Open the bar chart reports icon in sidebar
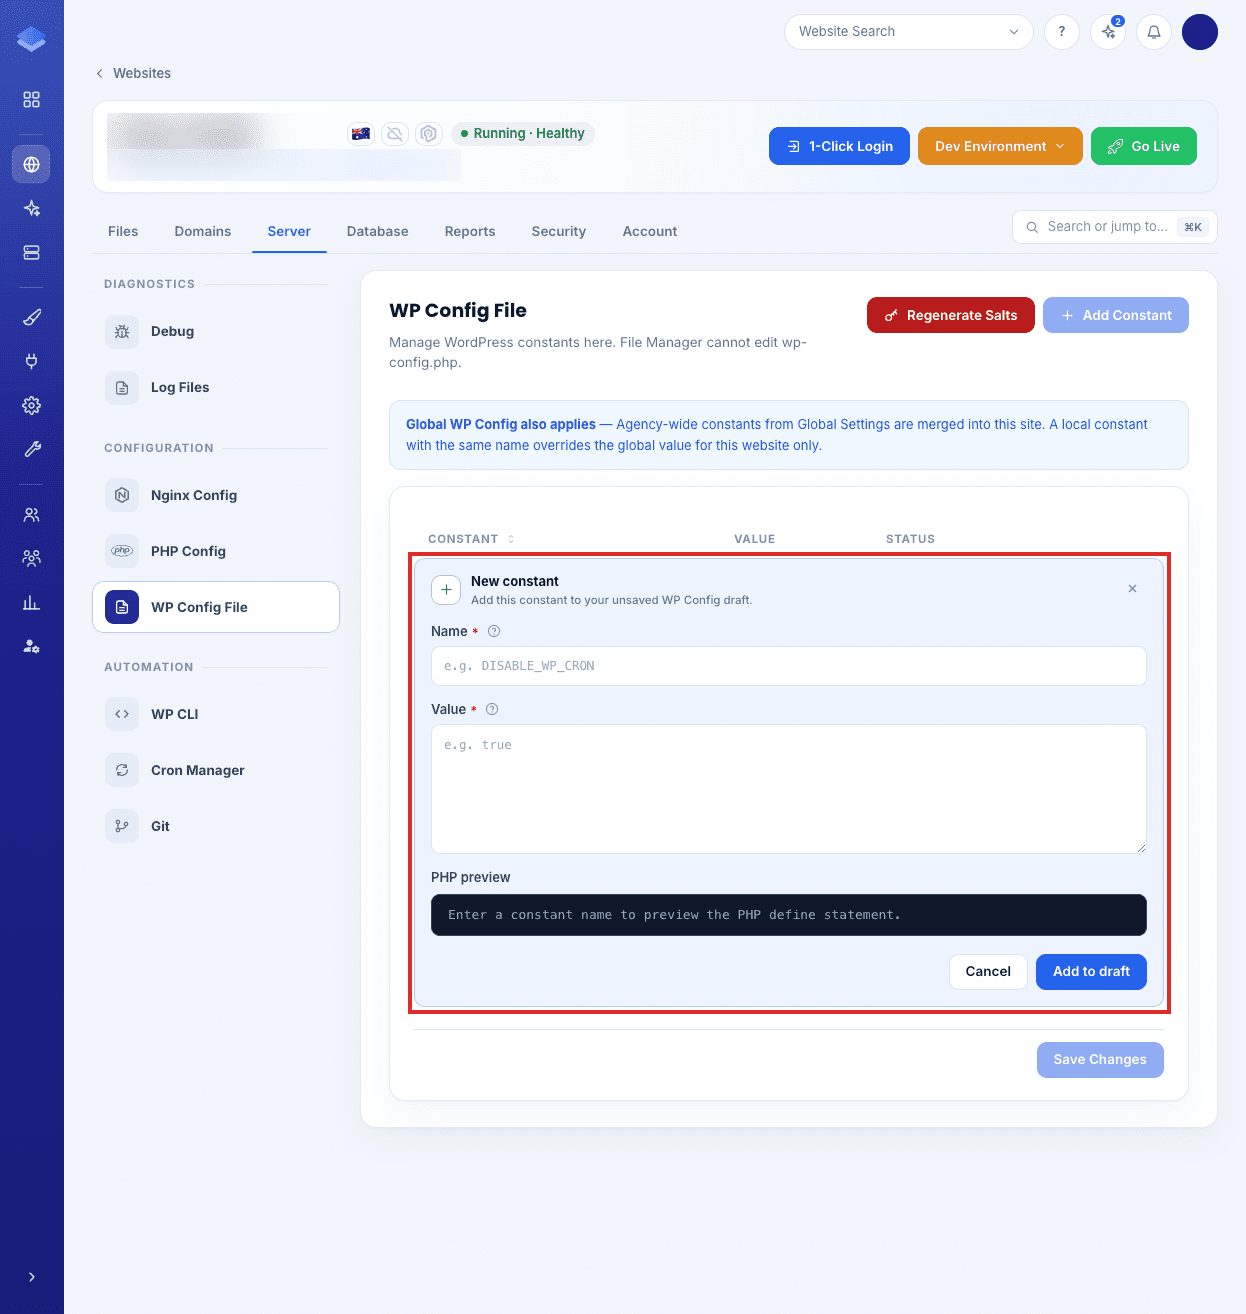This screenshot has width=1246, height=1314. tap(31, 602)
